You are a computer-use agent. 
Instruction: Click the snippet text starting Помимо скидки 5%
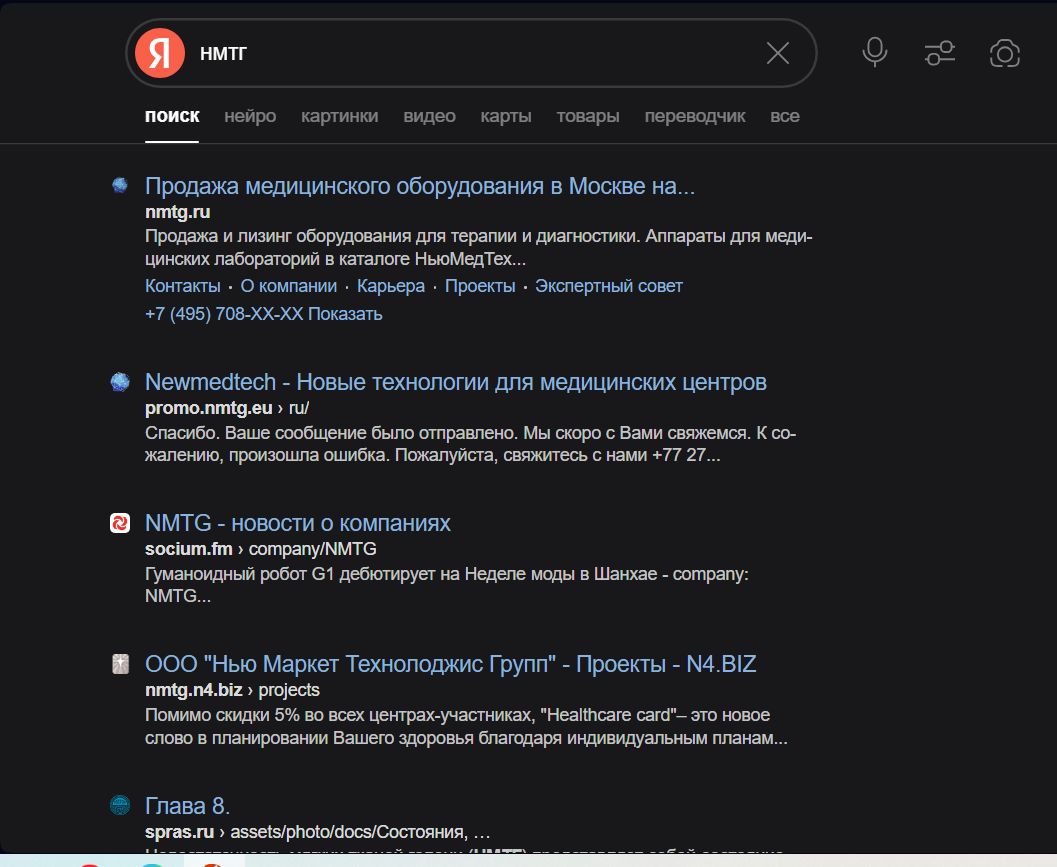466,726
